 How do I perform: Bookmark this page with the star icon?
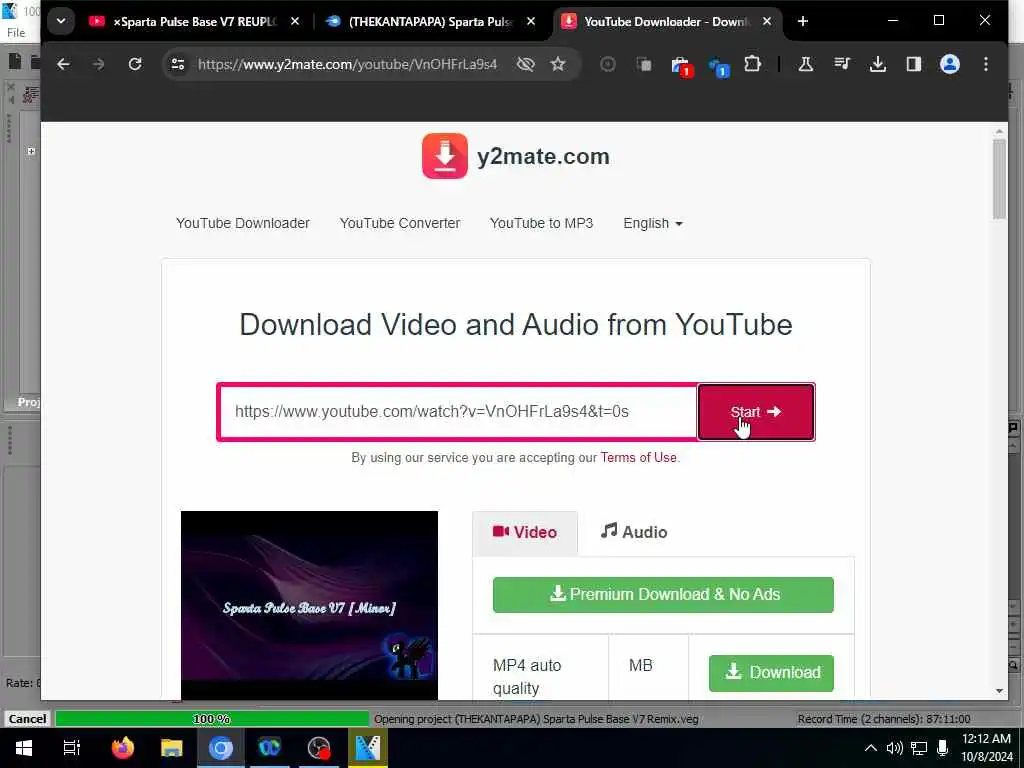point(558,64)
